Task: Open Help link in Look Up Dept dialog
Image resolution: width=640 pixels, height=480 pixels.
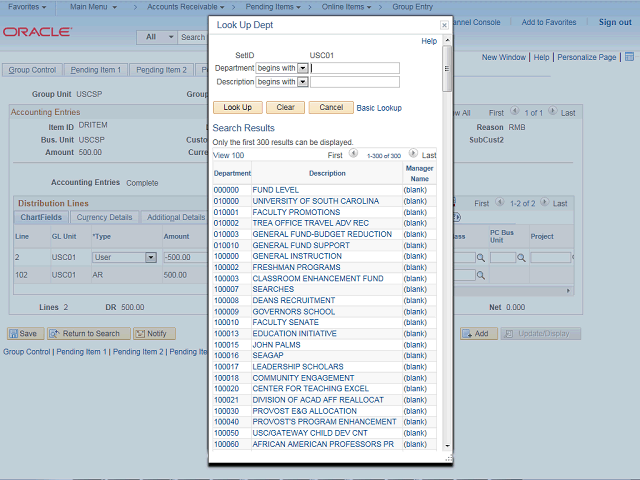Action: [x=429, y=41]
